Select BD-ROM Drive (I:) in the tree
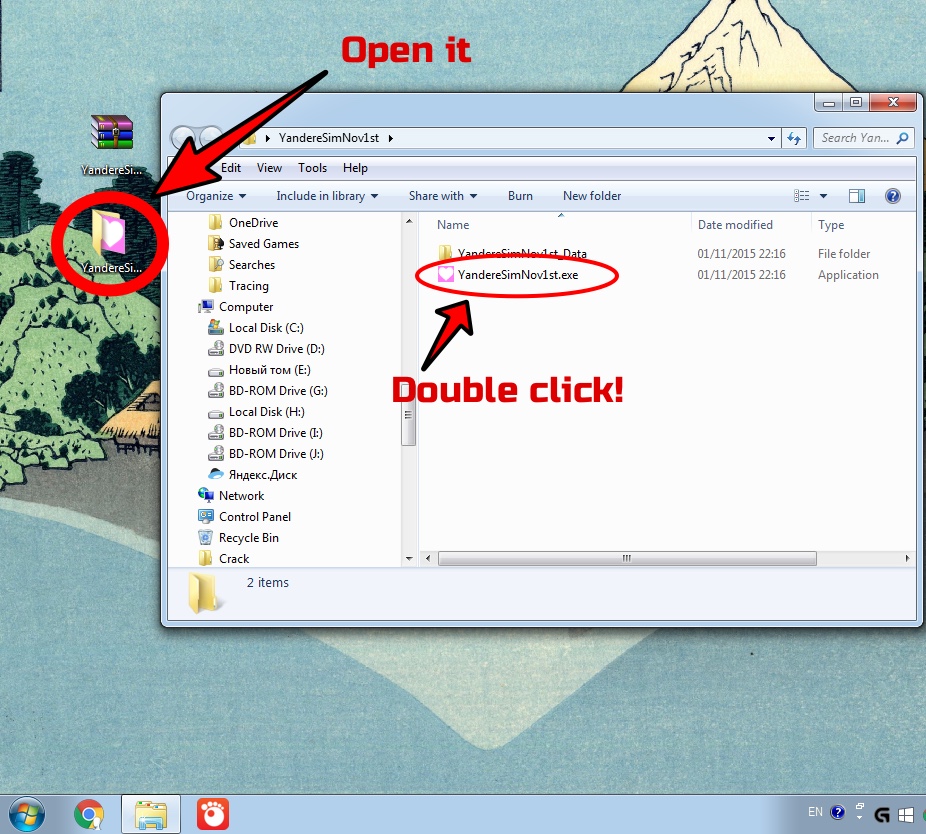926x834 pixels. [276, 432]
